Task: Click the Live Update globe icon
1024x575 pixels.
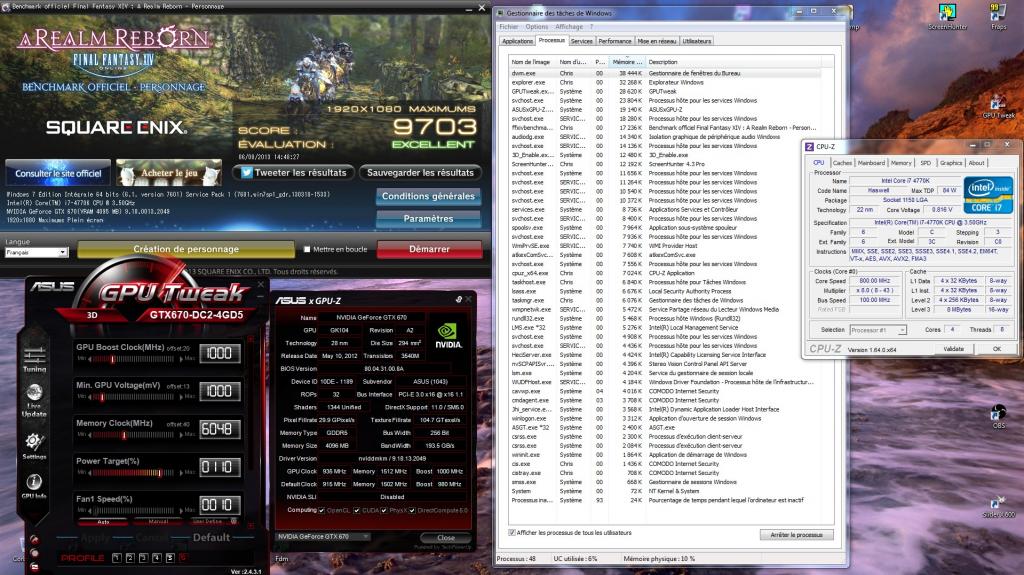Action: pyautogui.click(x=34, y=398)
